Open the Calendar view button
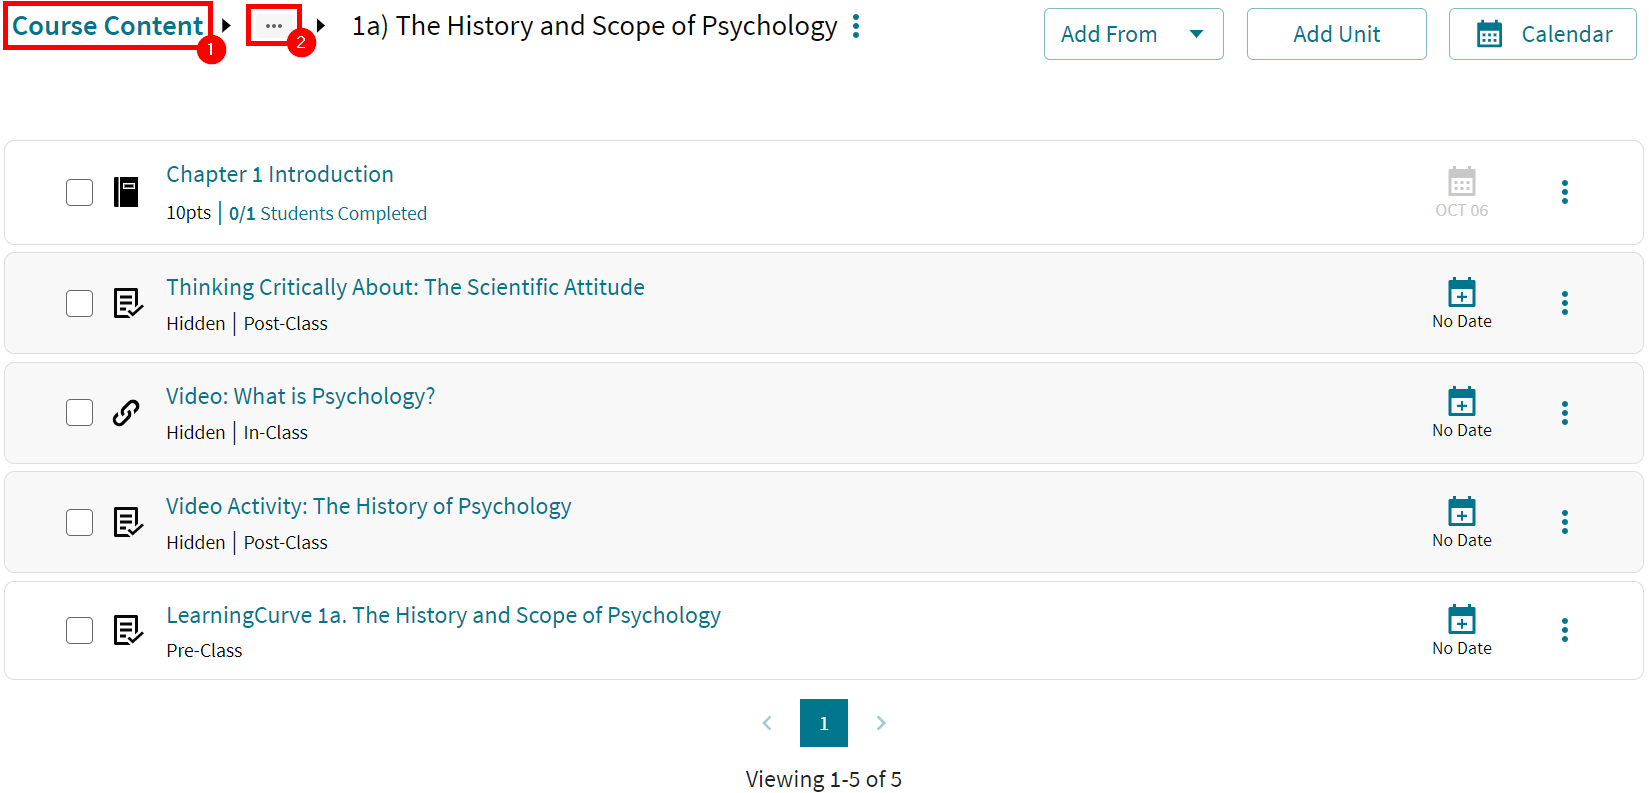Screen dimensions: 1649x793 tap(1542, 33)
